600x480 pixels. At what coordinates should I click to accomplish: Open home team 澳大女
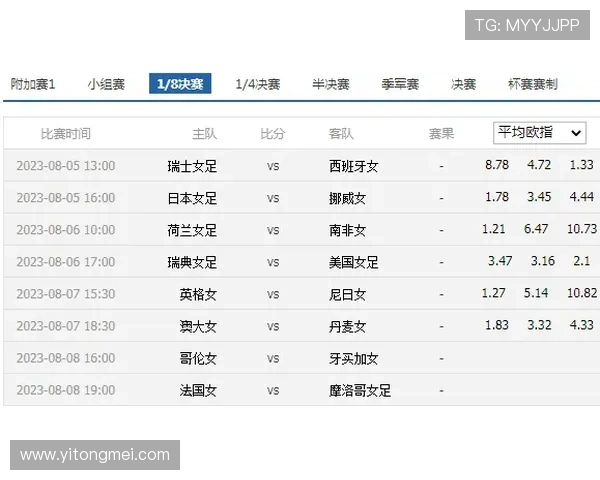tap(198, 327)
